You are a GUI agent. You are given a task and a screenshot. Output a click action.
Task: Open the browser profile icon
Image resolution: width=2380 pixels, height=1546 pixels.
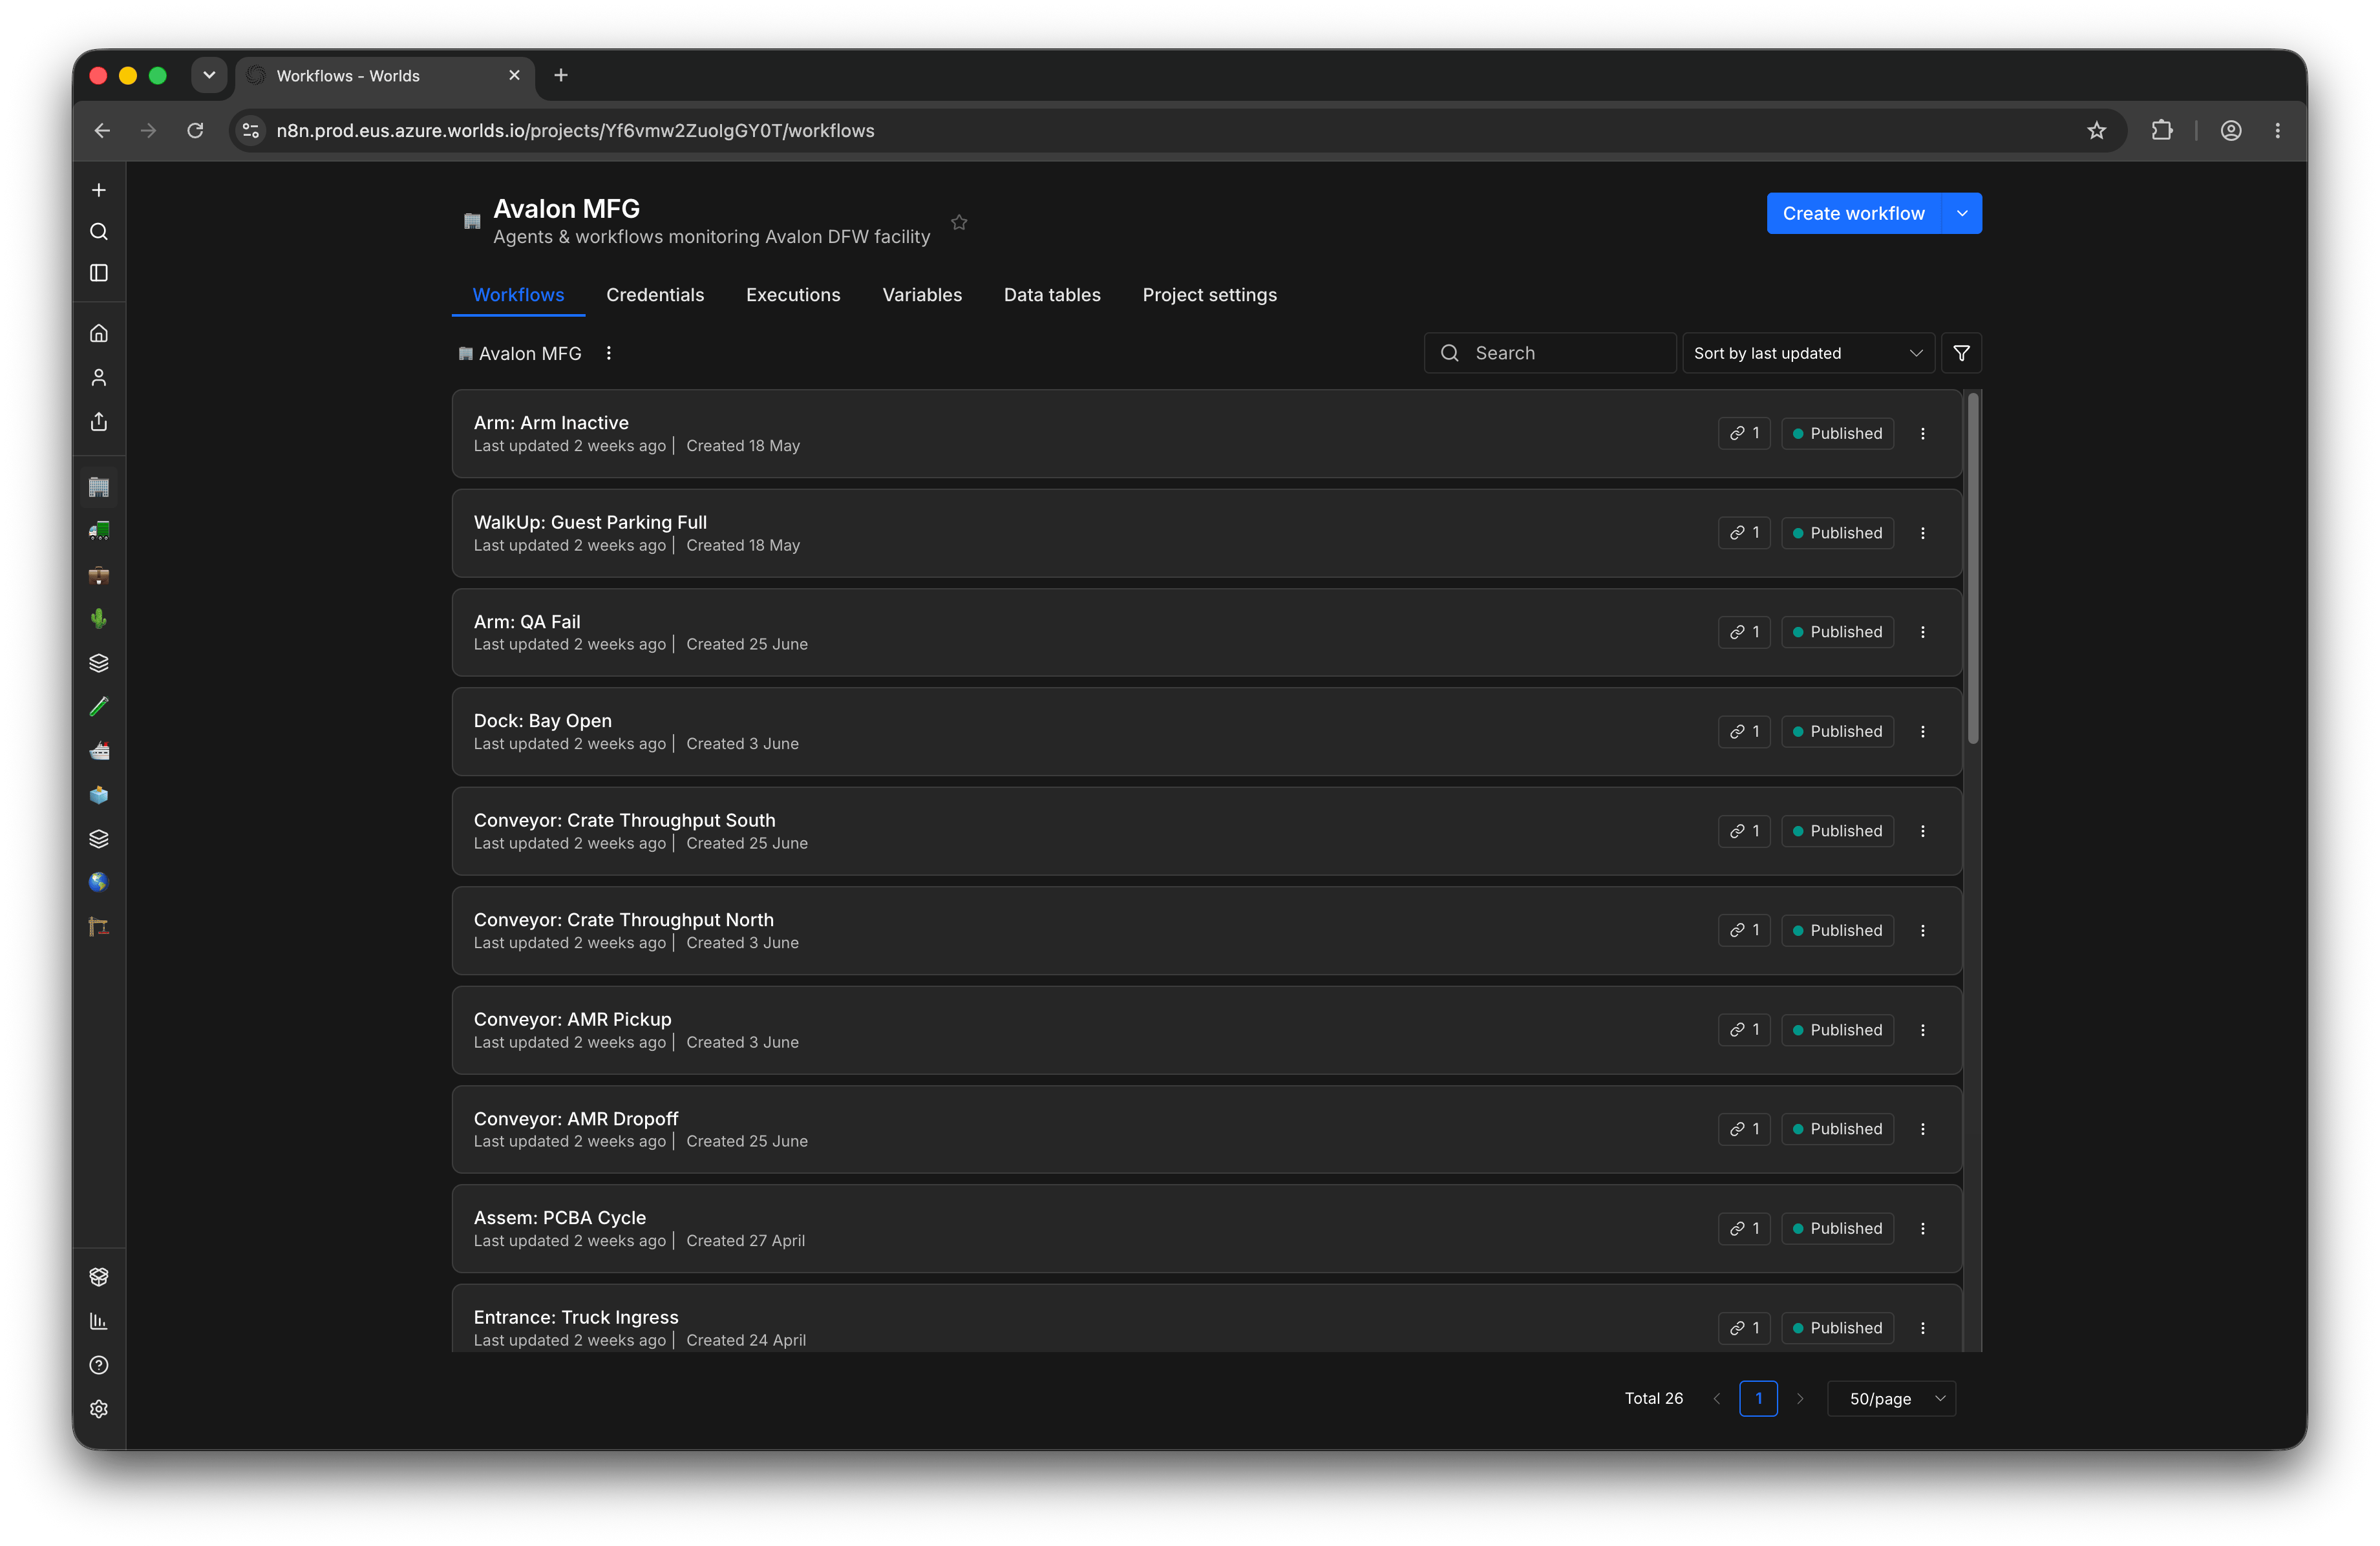point(2231,131)
